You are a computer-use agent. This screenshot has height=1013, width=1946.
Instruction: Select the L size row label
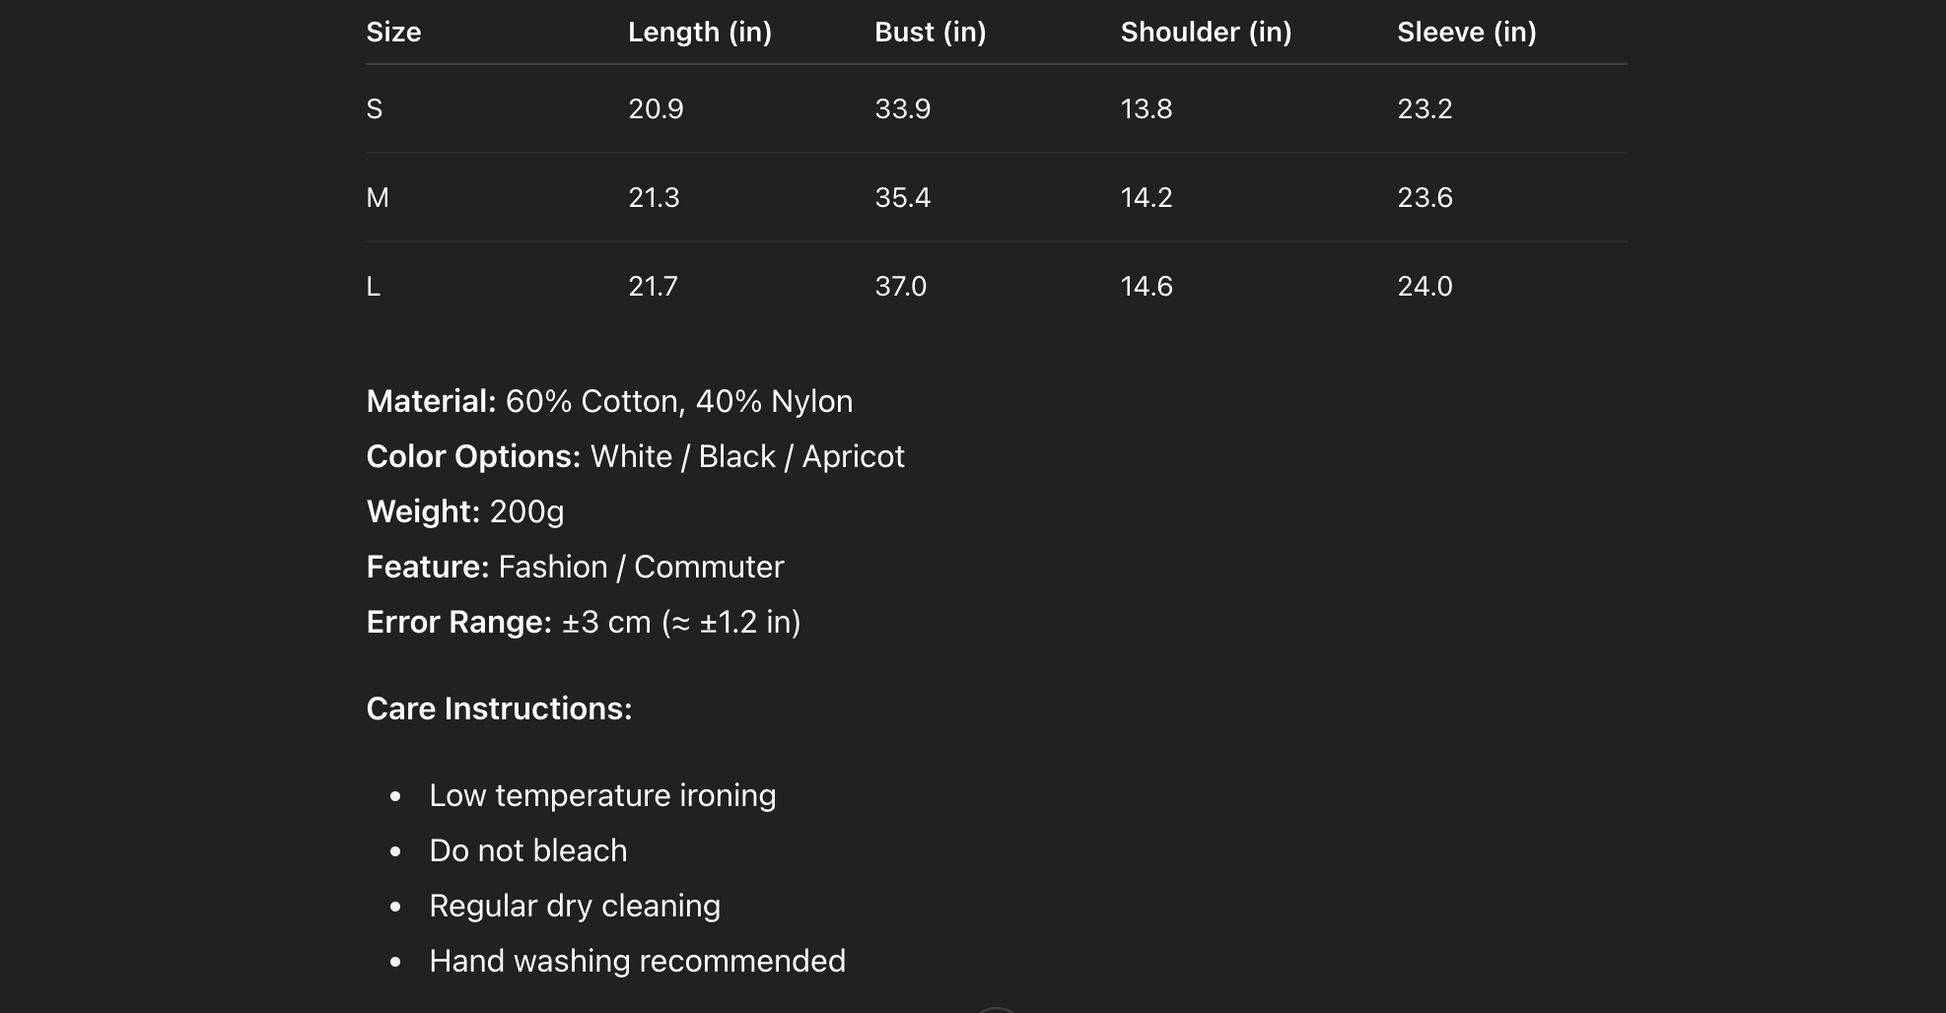[x=373, y=287]
